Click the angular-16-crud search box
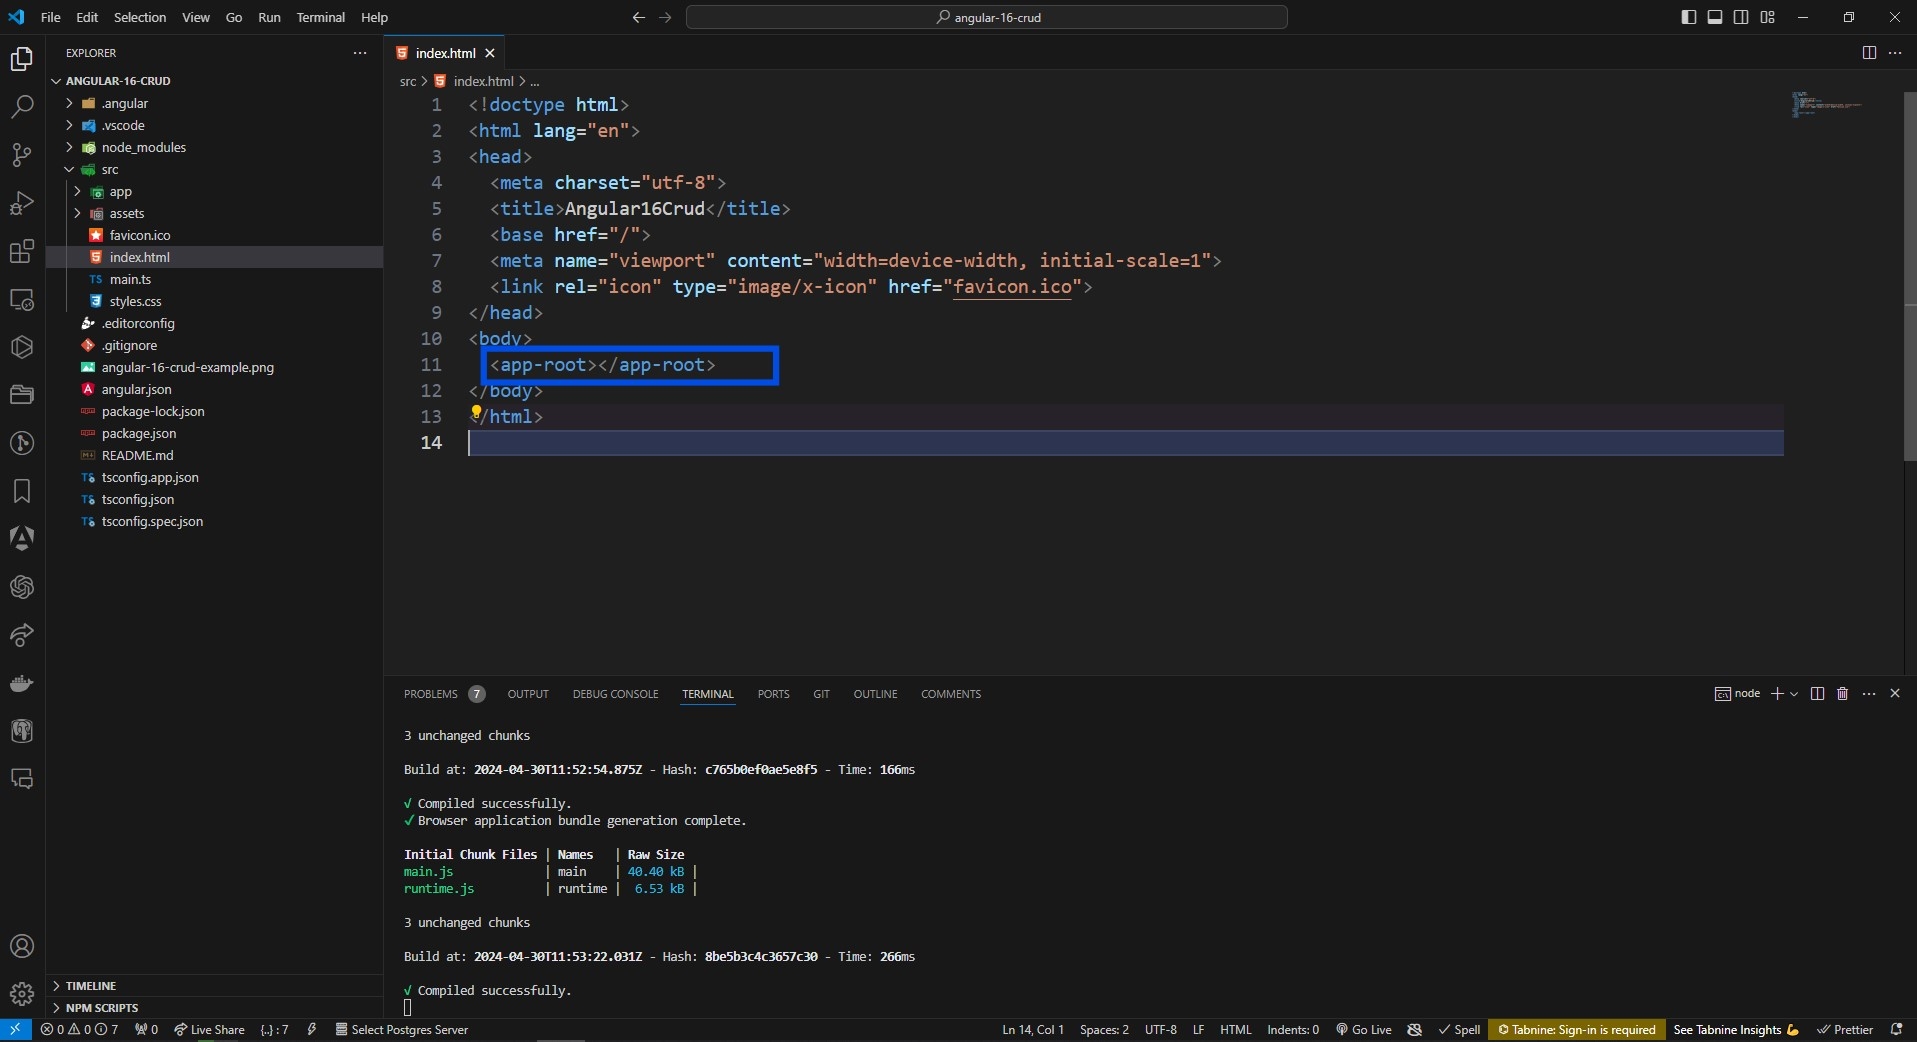Screen dimensions: 1917x1042 (x=987, y=17)
